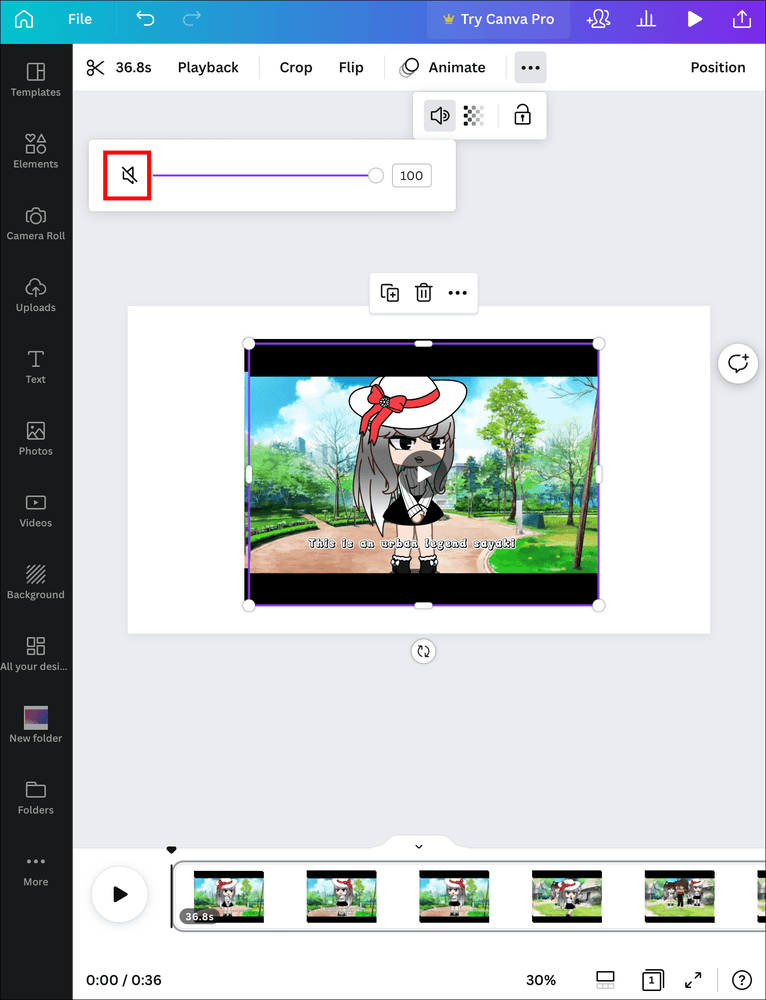This screenshot has width=766, height=1000.
Task: Click the scissors trim video icon
Action: 96,68
